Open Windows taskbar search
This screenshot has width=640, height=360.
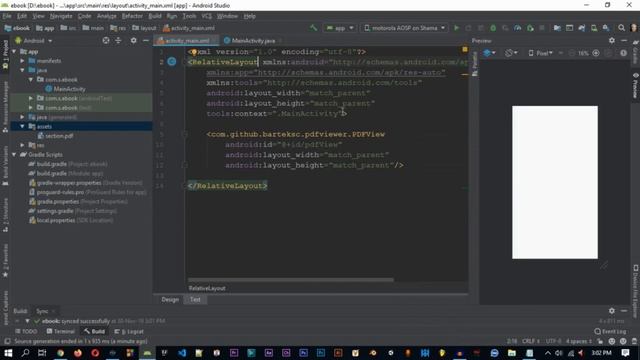pos(25,353)
